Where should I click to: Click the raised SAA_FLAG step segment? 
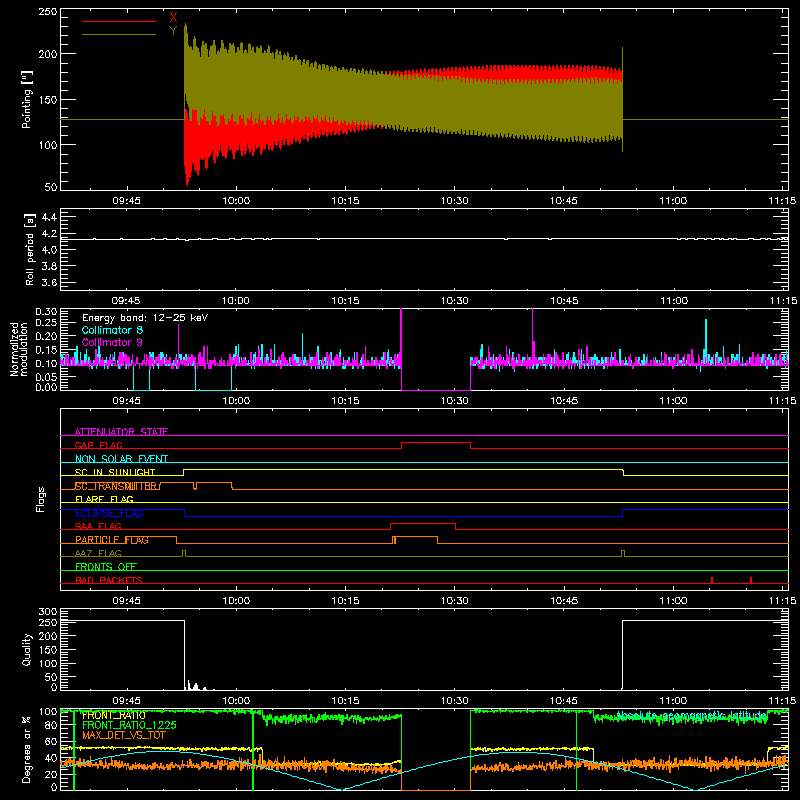click(x=423, y=524)
